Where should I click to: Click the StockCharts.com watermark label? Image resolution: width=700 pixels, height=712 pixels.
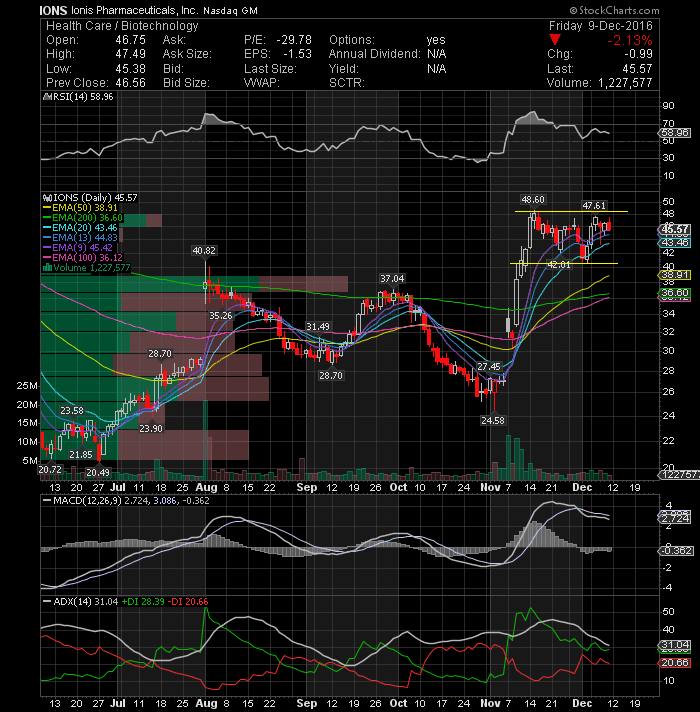pyautogui.click(x=615, y=10)
